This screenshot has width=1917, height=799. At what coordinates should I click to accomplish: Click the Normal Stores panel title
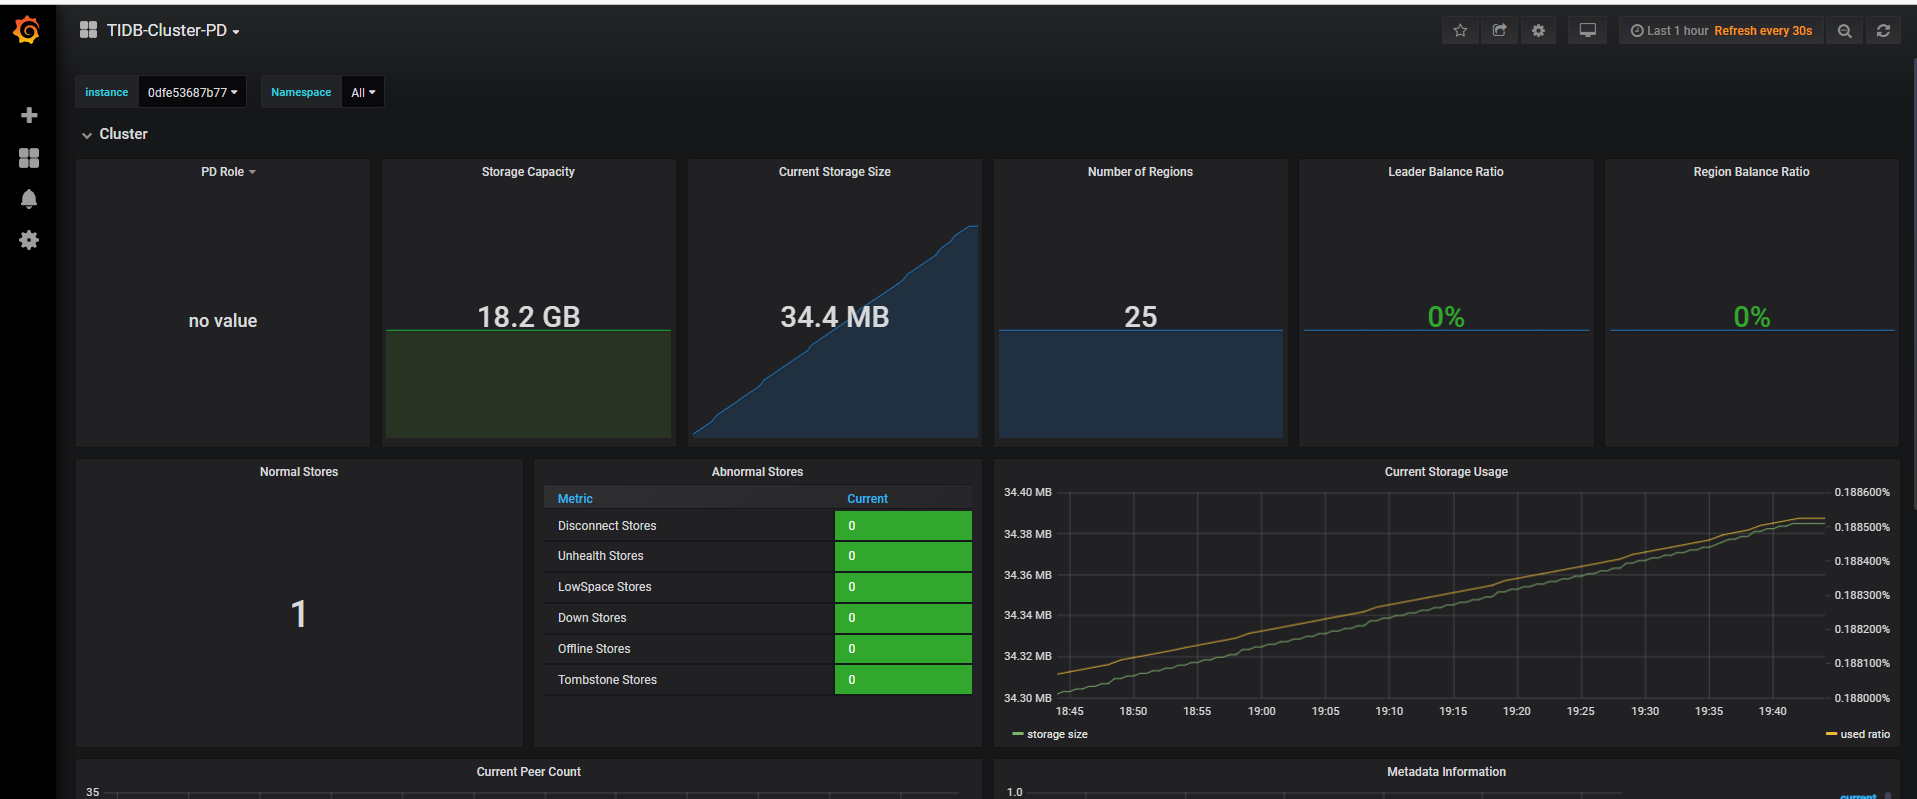299,472
